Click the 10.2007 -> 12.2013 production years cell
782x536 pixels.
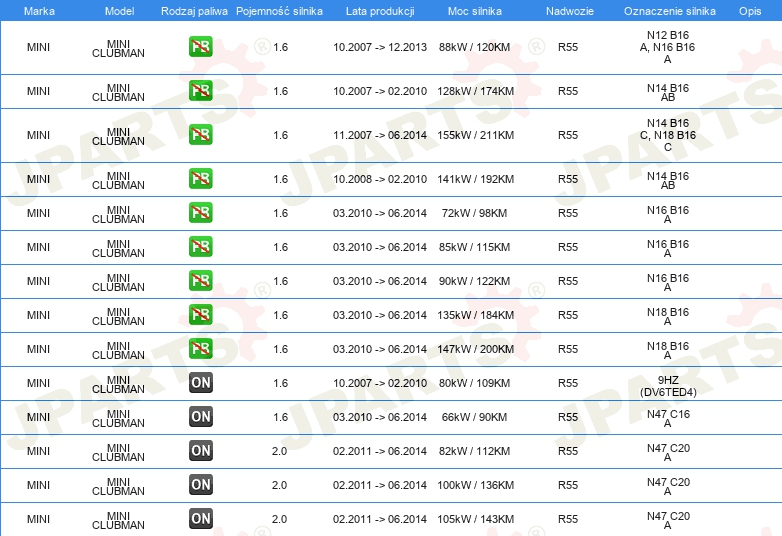click(380, 47)
